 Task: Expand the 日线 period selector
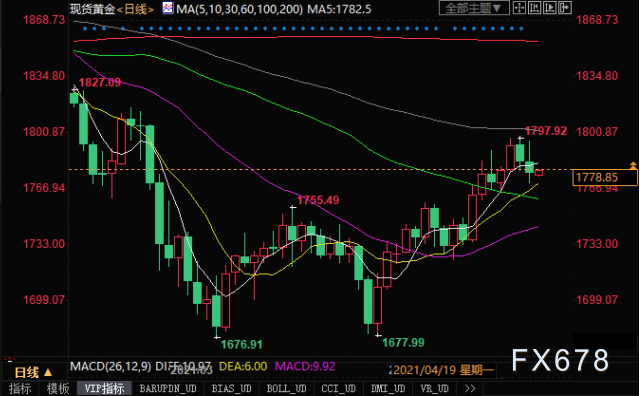(33, 372)
